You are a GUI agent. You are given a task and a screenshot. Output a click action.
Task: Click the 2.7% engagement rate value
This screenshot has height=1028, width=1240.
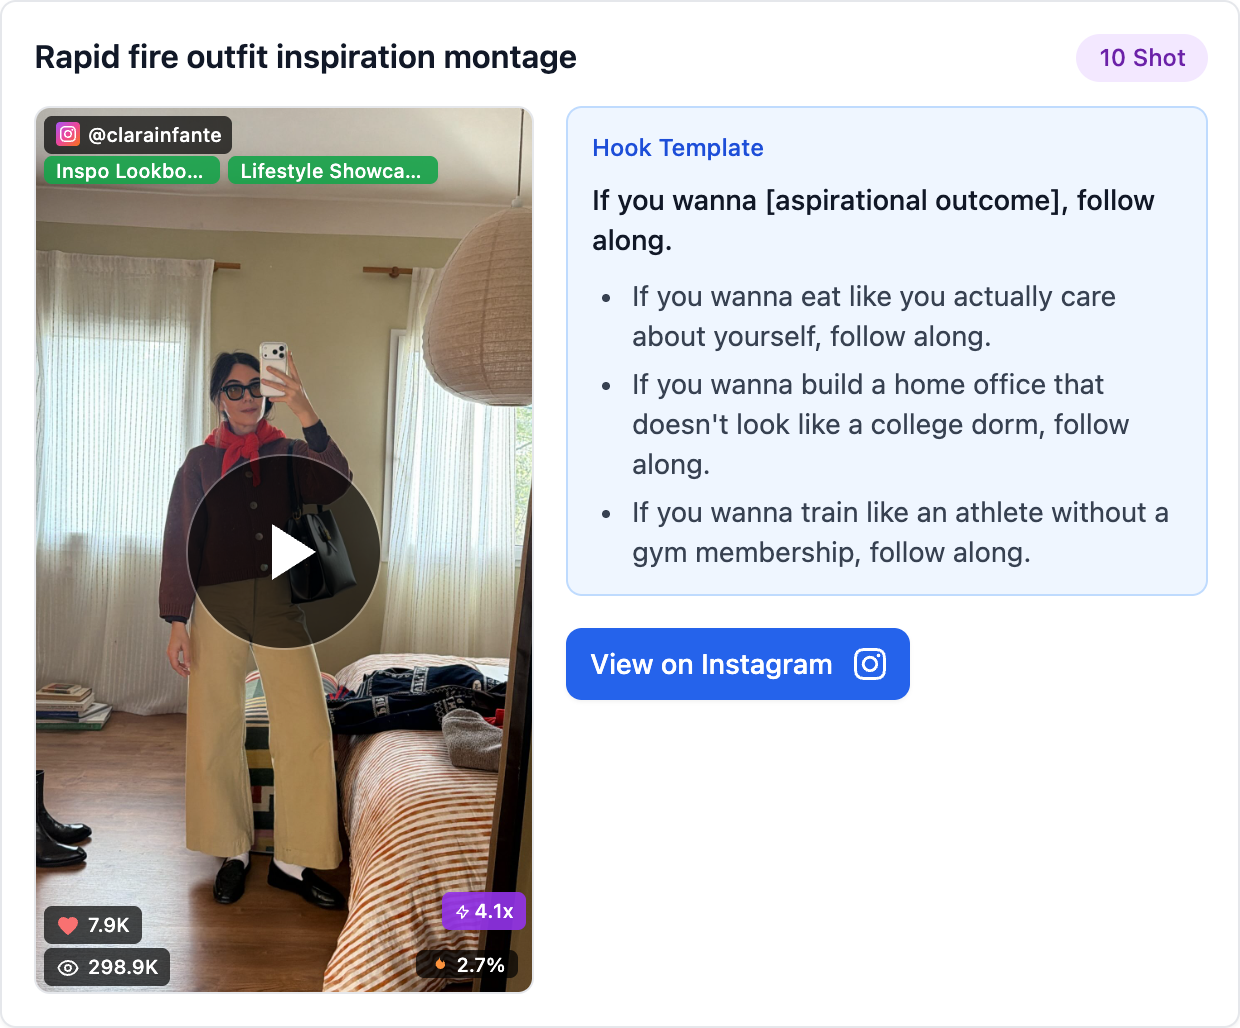(481, 965)
